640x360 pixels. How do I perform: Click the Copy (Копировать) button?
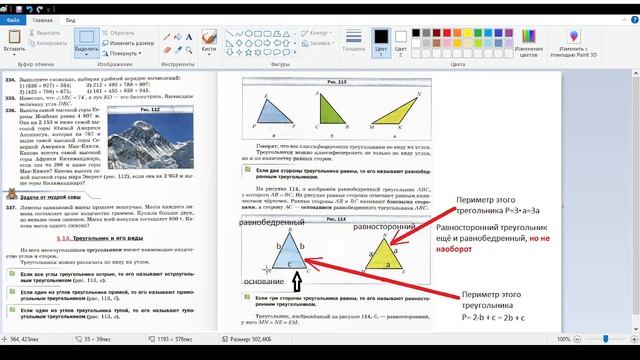pos(48,43)
